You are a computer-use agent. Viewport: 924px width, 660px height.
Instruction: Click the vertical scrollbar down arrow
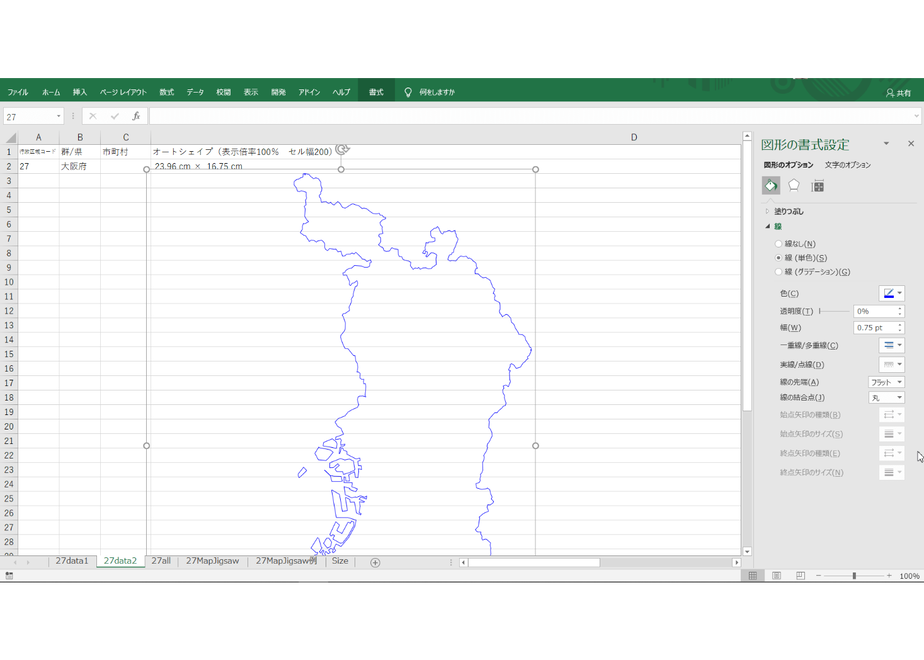pyautogui.click(x=747, y=552)
